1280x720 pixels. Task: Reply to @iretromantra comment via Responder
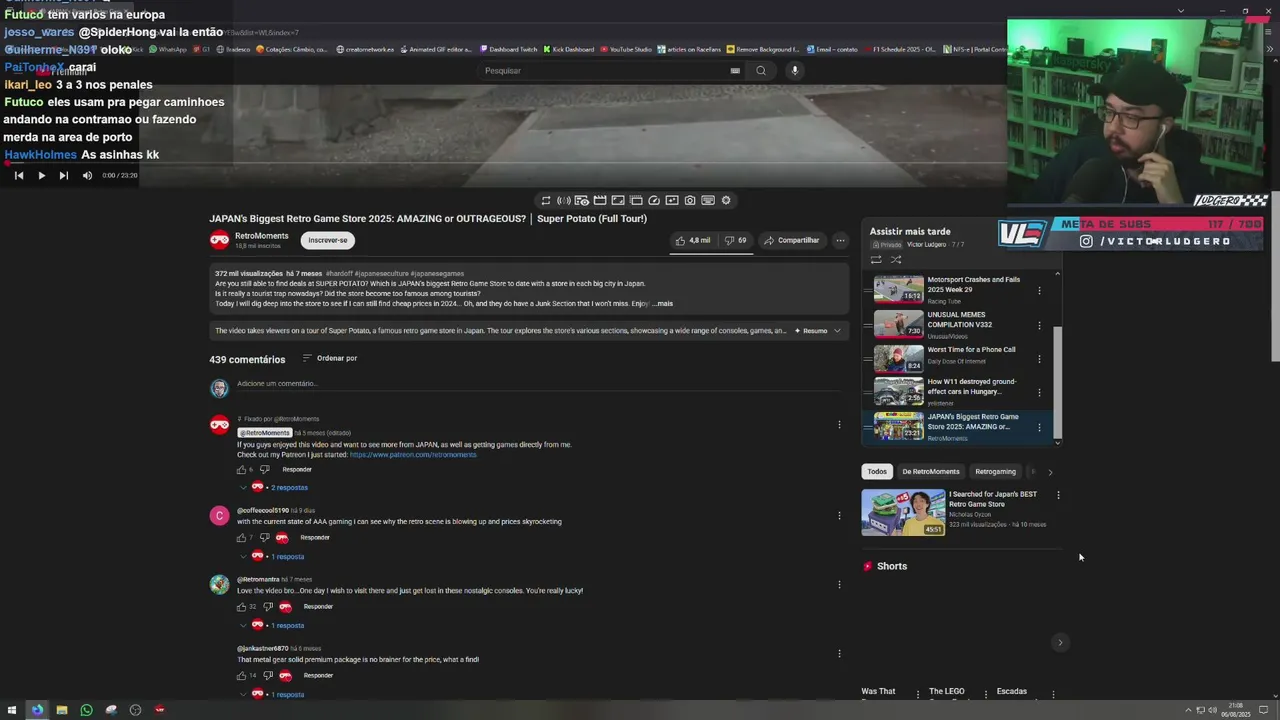(318, 607)
